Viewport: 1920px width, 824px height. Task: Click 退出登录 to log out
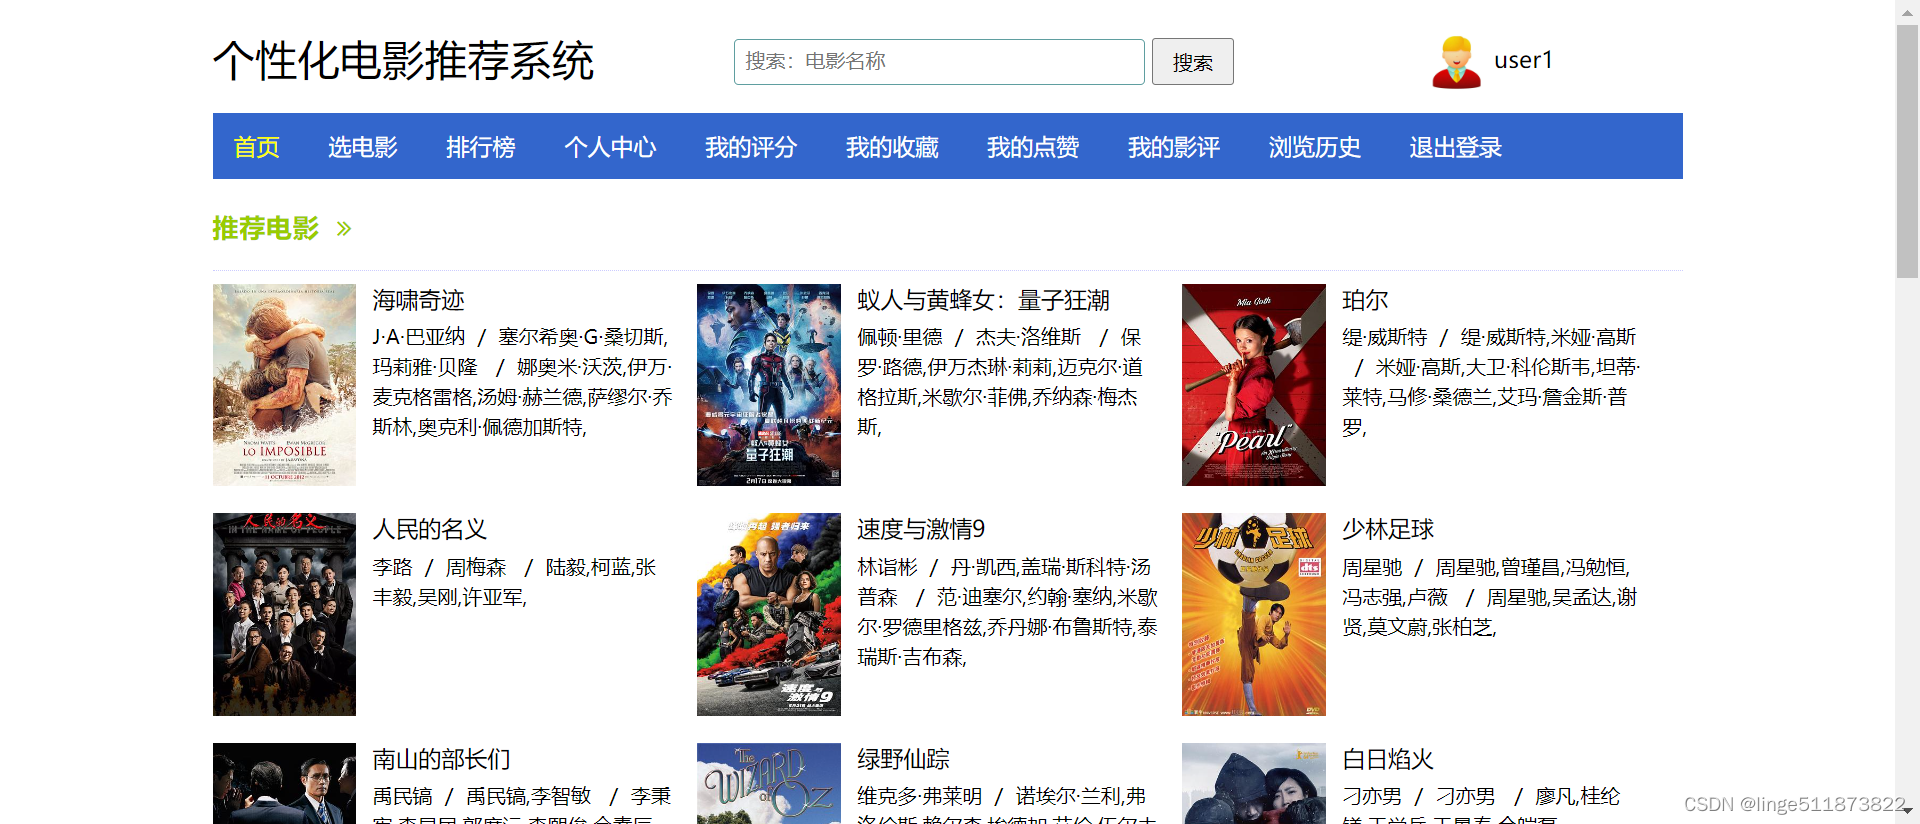click(x=1456, y=147)
